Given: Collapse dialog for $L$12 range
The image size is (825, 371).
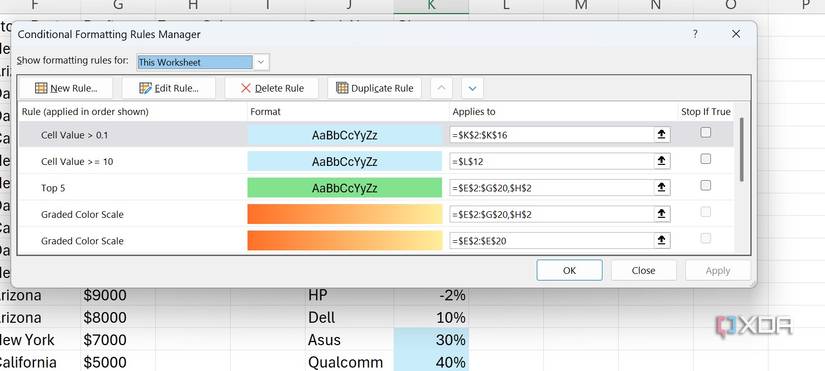Looking at the screenshot, I should coord(661,161).
